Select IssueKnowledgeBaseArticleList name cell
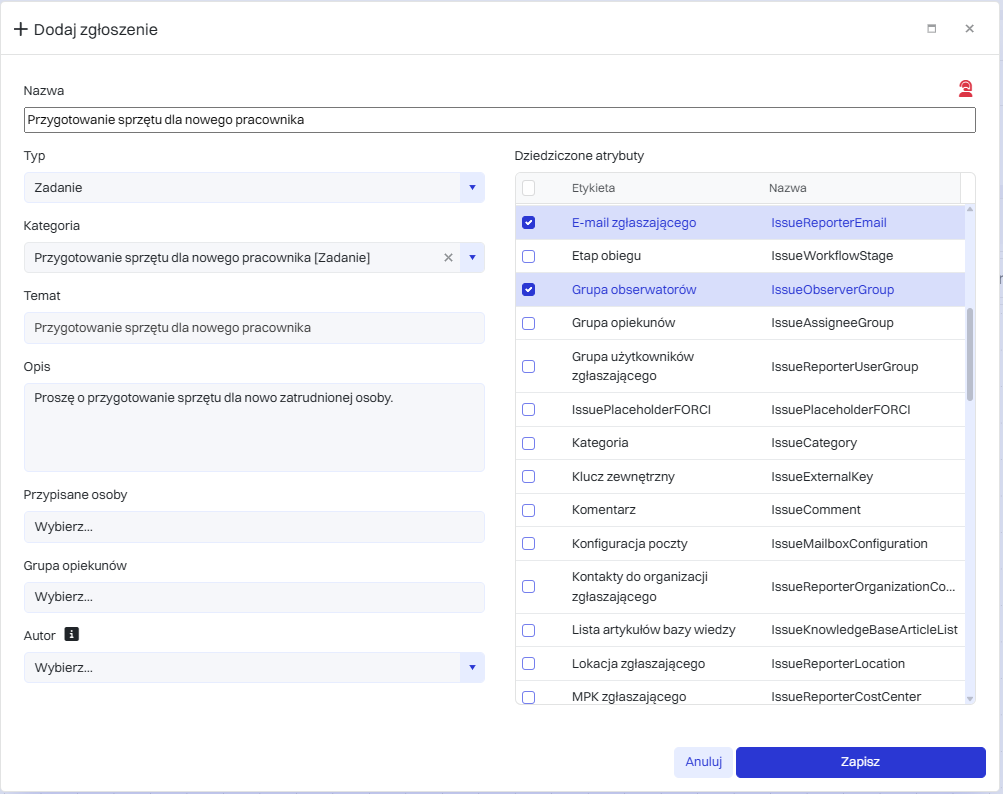The image size is (1003, 794). pos(864,630)
